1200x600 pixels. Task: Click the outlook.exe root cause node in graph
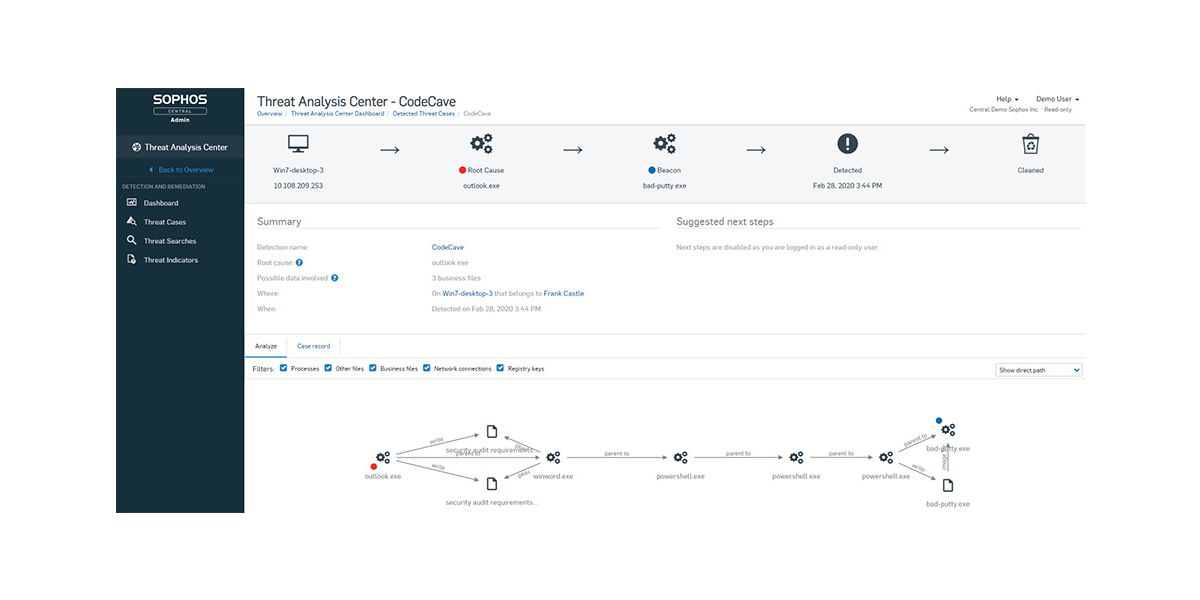click(x=383, y=458)
